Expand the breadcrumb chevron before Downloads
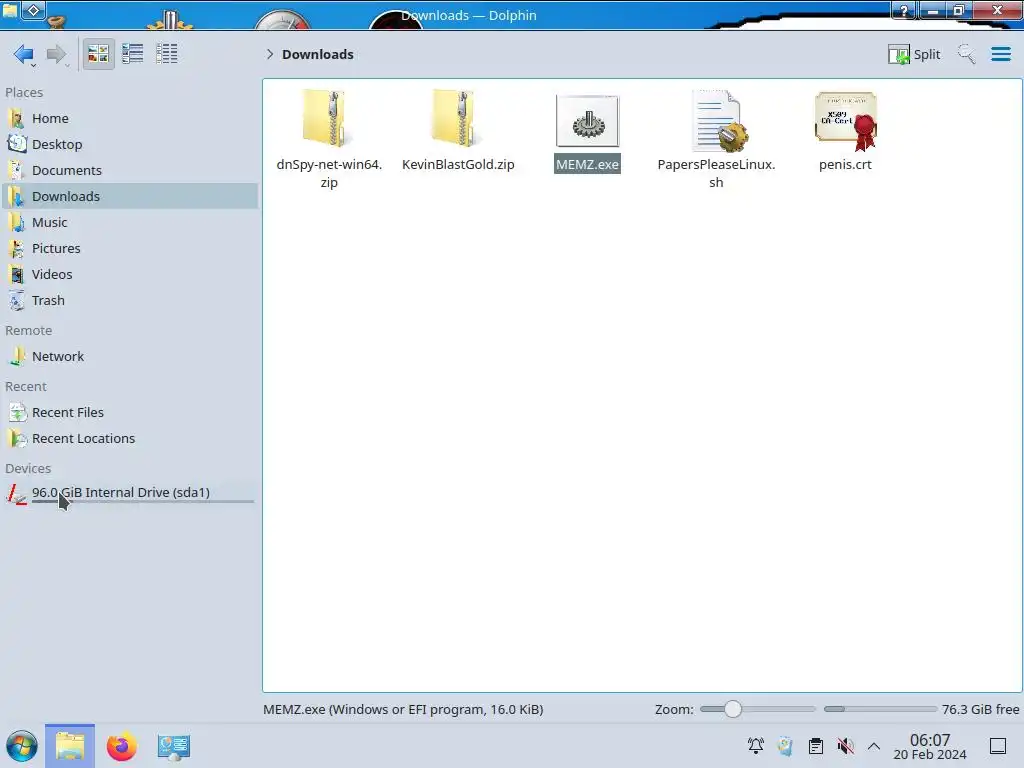 click(x=270, y=54)
